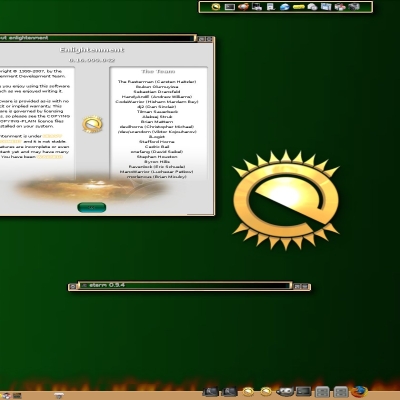Click the small dark icon beside the start icon
Screen dimensions: 400x400
pyautogui.click(x=17, y=396)
